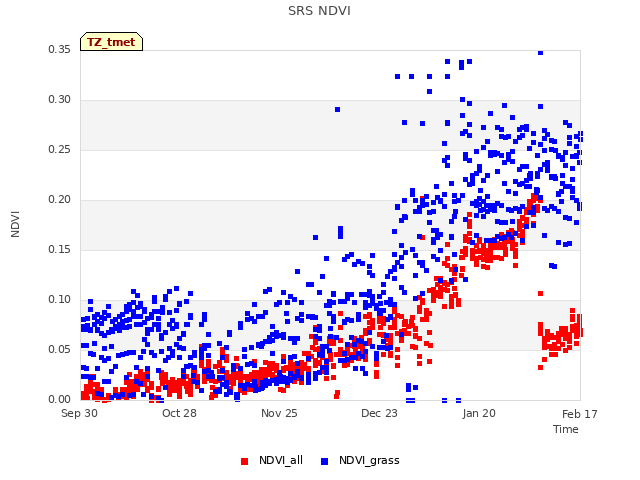Toggle the NDVI_all legend entry
640x480 pixels.
[272, 460]
